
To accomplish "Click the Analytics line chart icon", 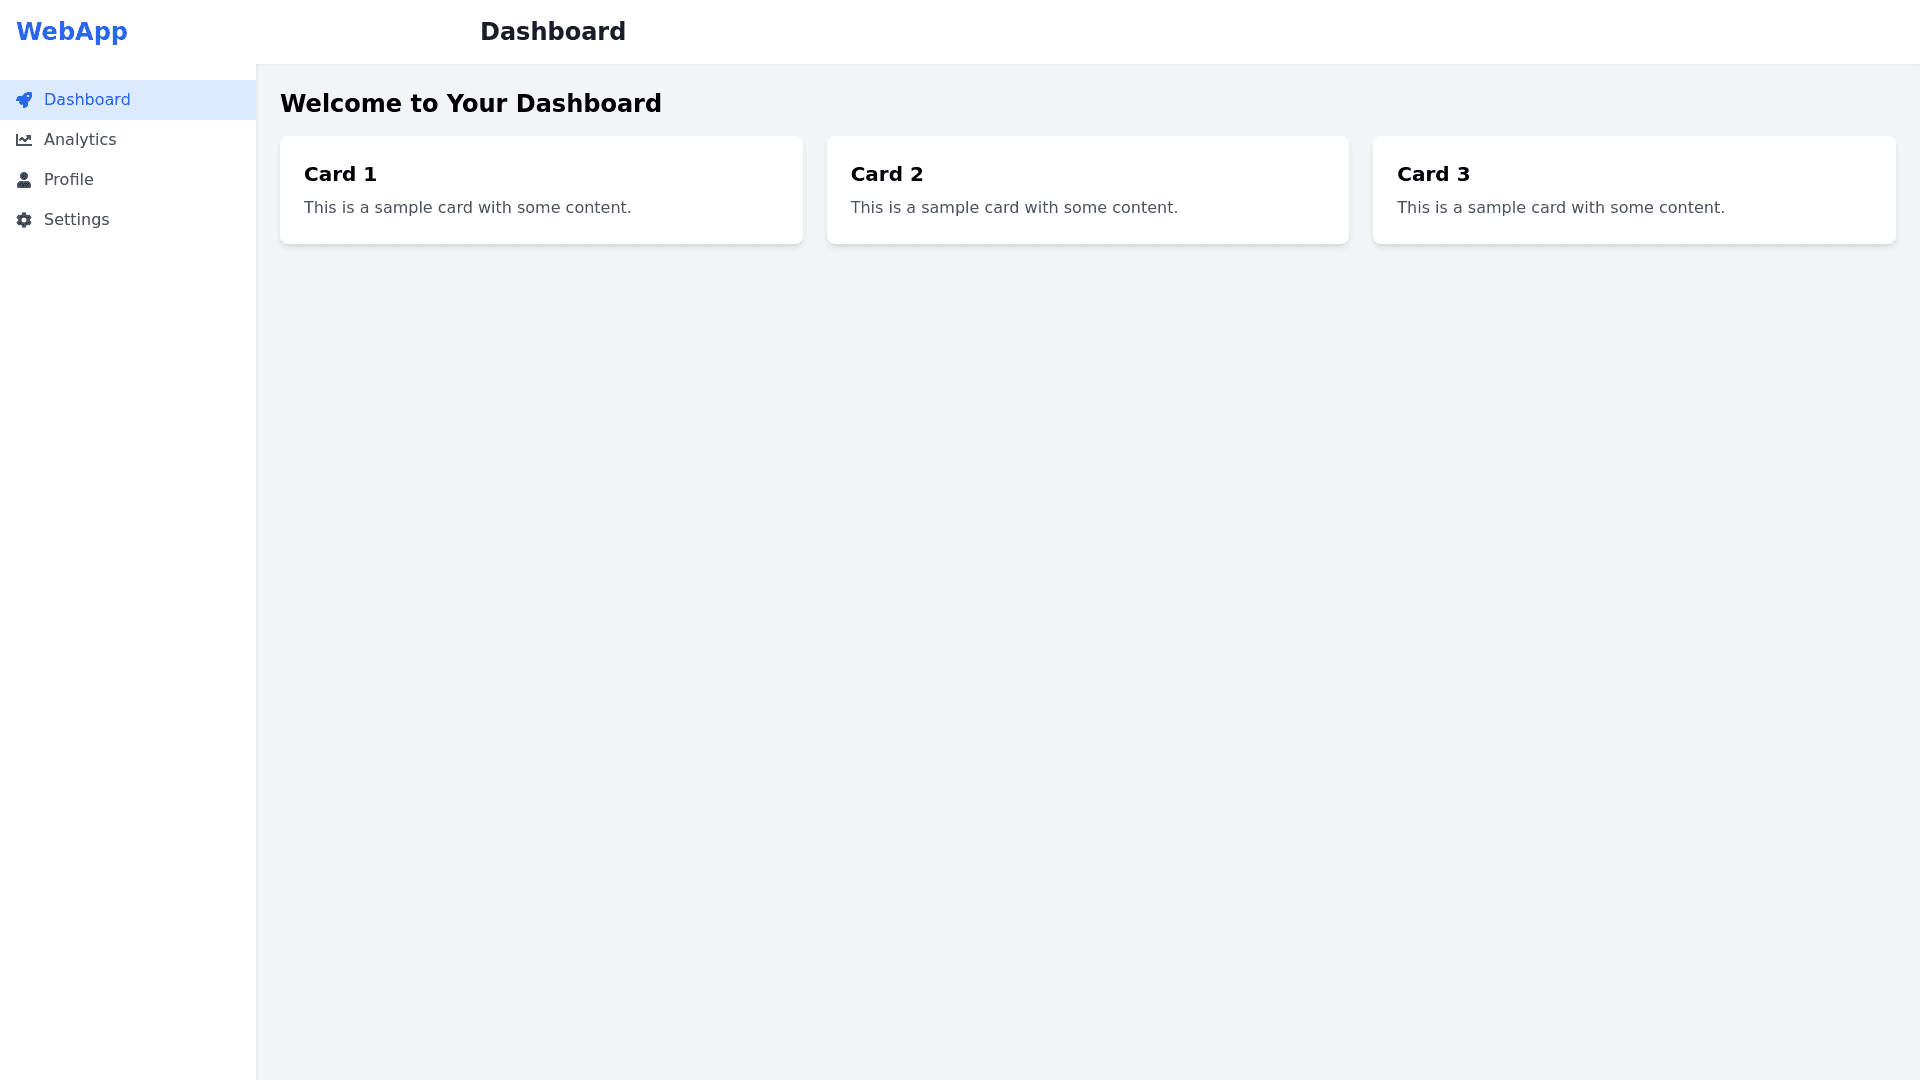I will point(24,140).
